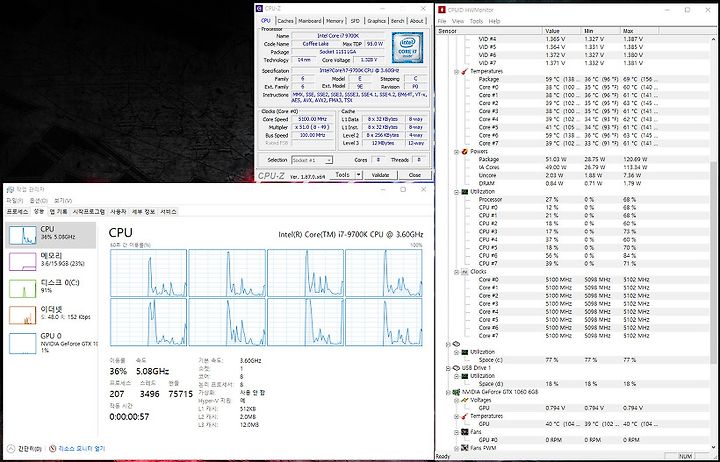Click the USB Drive 1 disk icon
This screenshot has width=720, height=462.
coord(456,368)
